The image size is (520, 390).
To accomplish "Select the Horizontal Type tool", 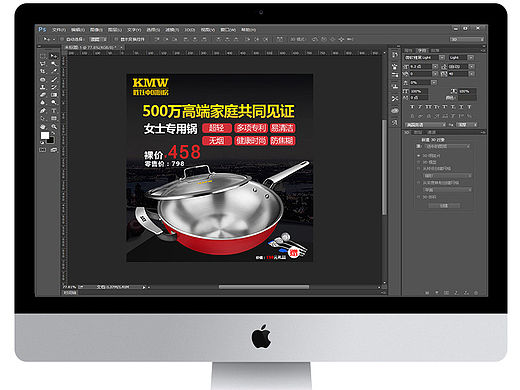I will [54, 111].
